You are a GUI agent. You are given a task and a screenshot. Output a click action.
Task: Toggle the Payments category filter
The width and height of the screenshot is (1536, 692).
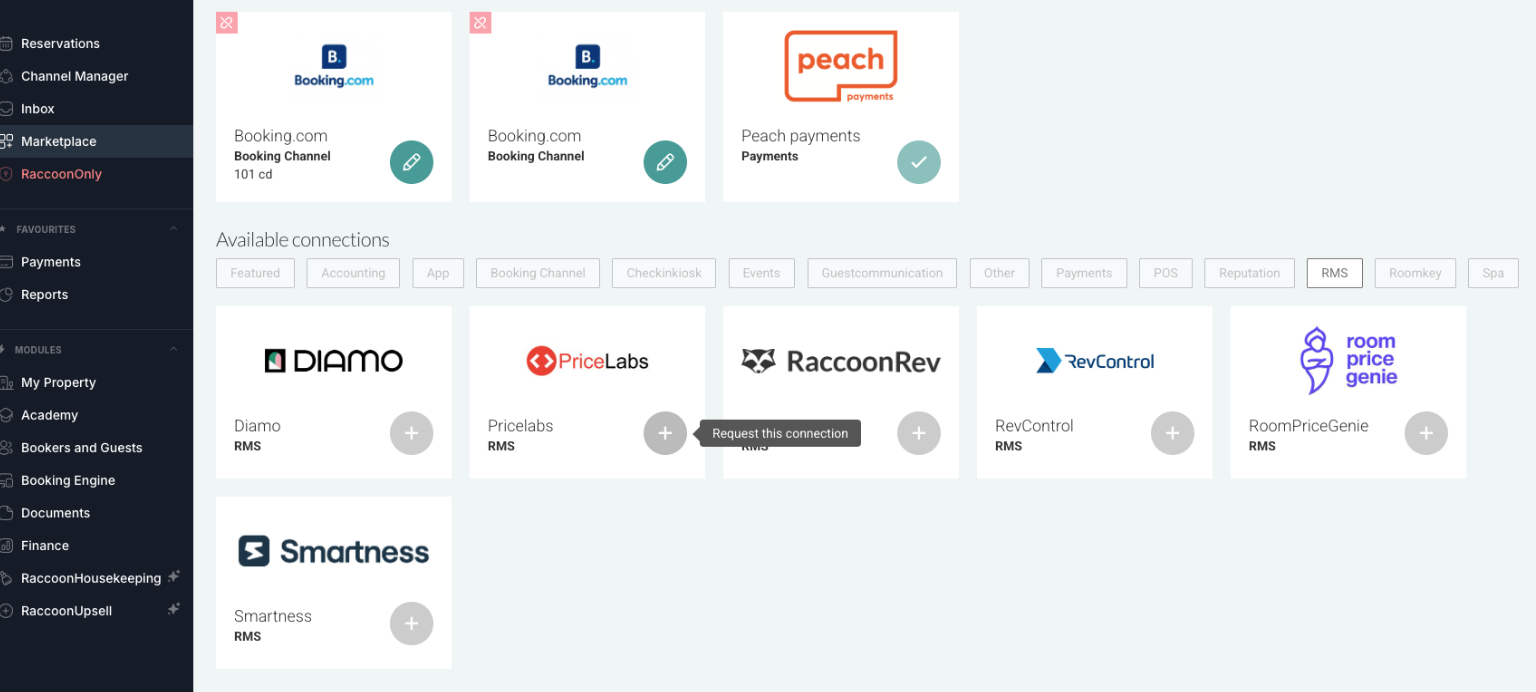pos(1083,273)
